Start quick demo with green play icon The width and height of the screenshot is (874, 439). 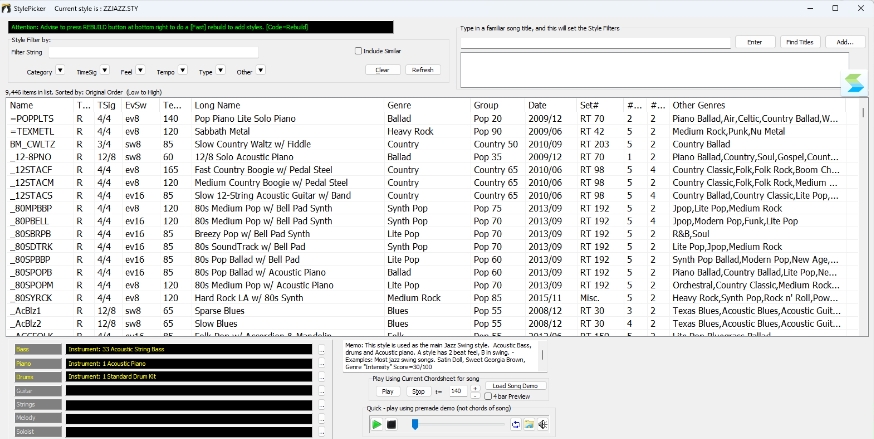coord(377,425)
